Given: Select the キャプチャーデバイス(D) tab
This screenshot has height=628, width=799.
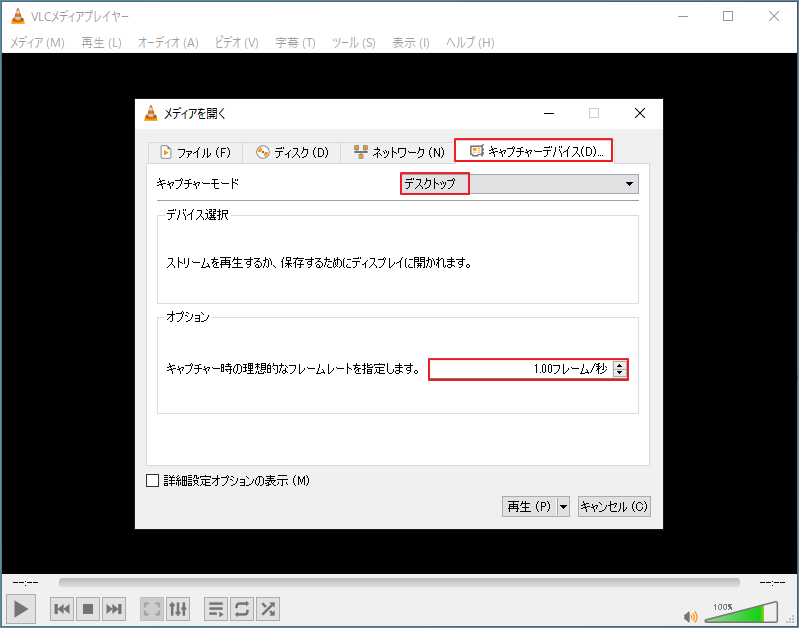Looking at the screenshot, I should [x=534, y=151].
